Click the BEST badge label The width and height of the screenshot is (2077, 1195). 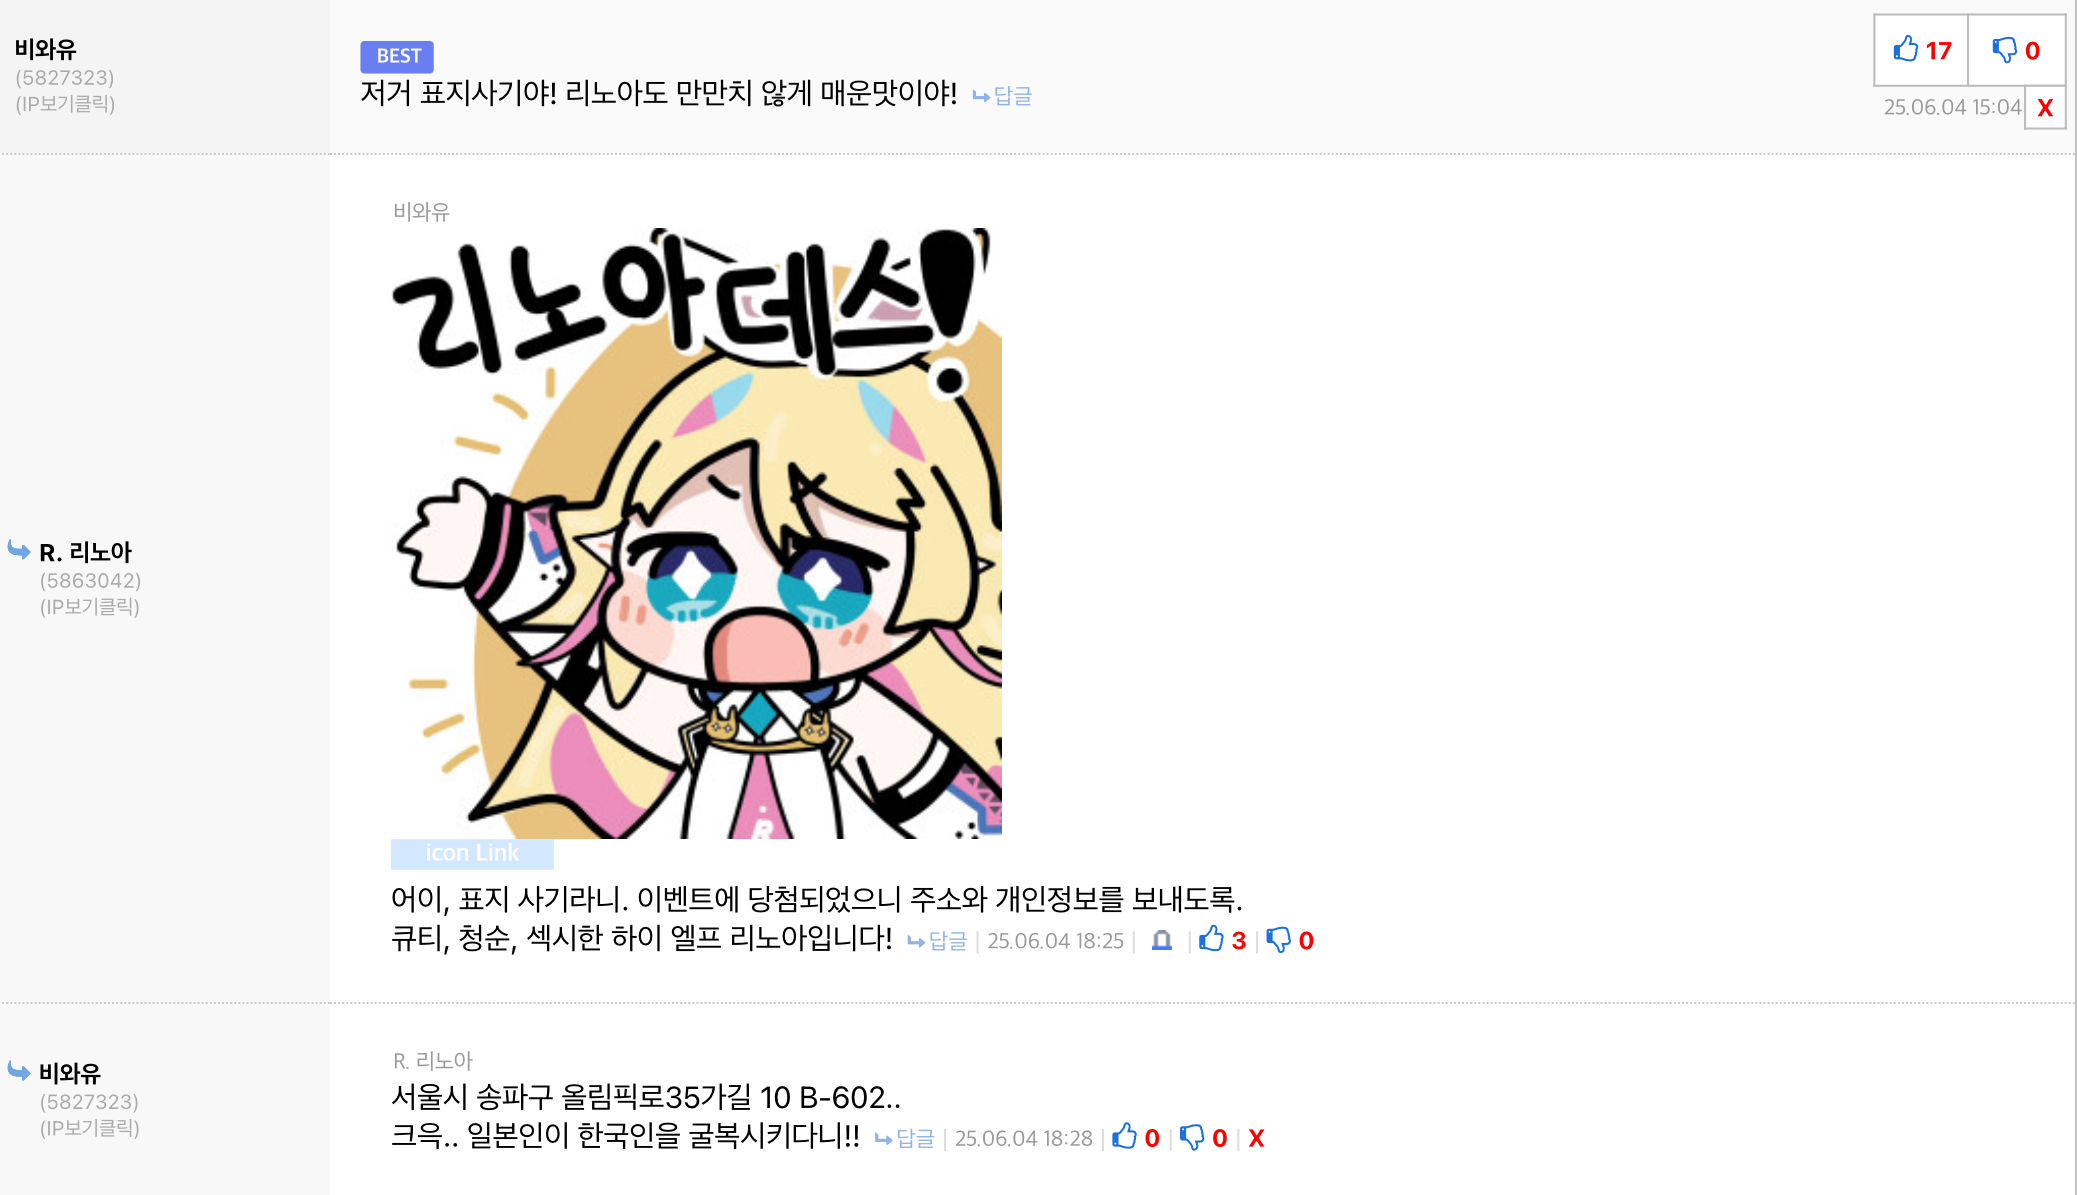tap(397, 56)
